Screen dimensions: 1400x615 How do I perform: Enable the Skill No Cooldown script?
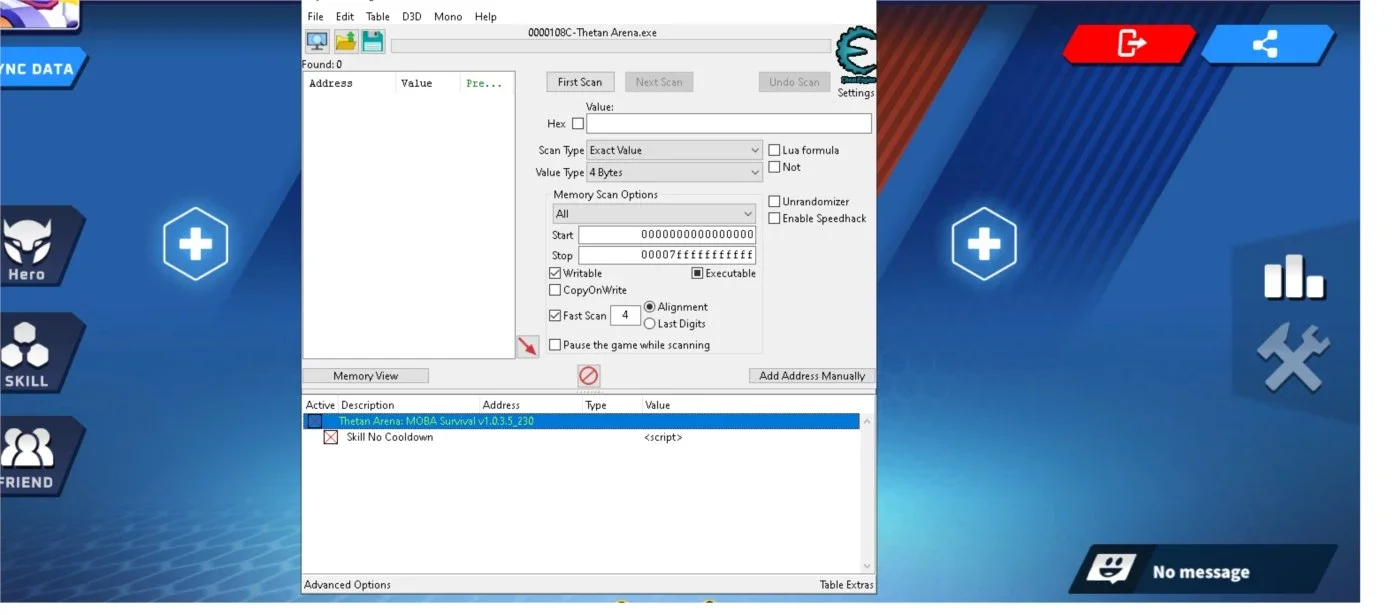[x=331, y=438]
